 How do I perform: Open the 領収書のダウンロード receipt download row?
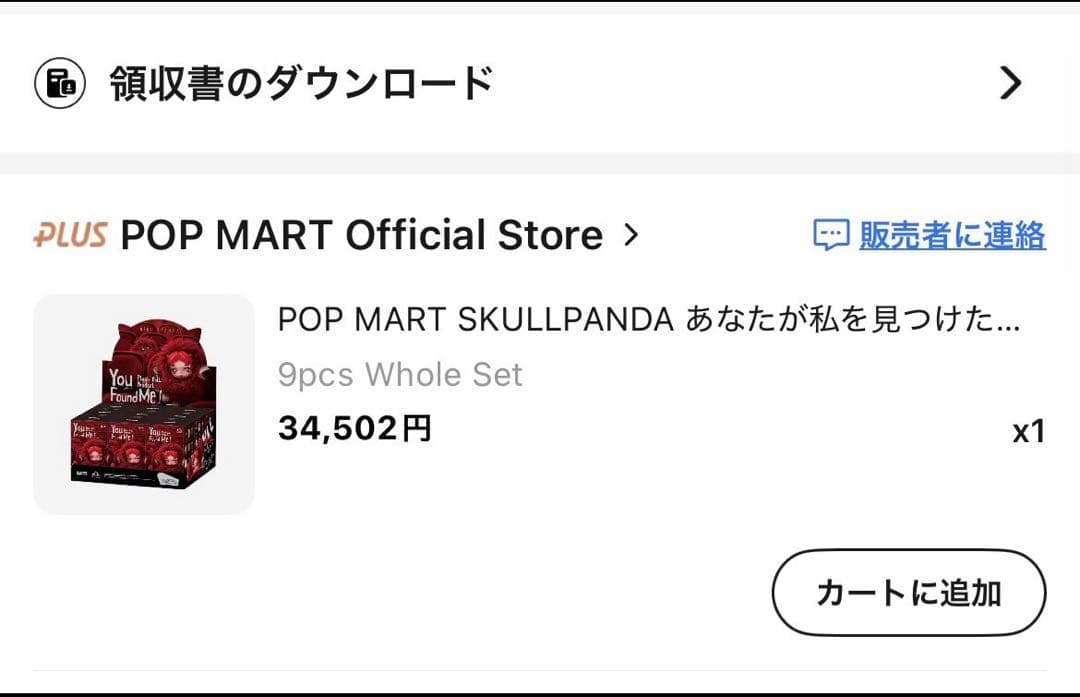coord(300,82)
